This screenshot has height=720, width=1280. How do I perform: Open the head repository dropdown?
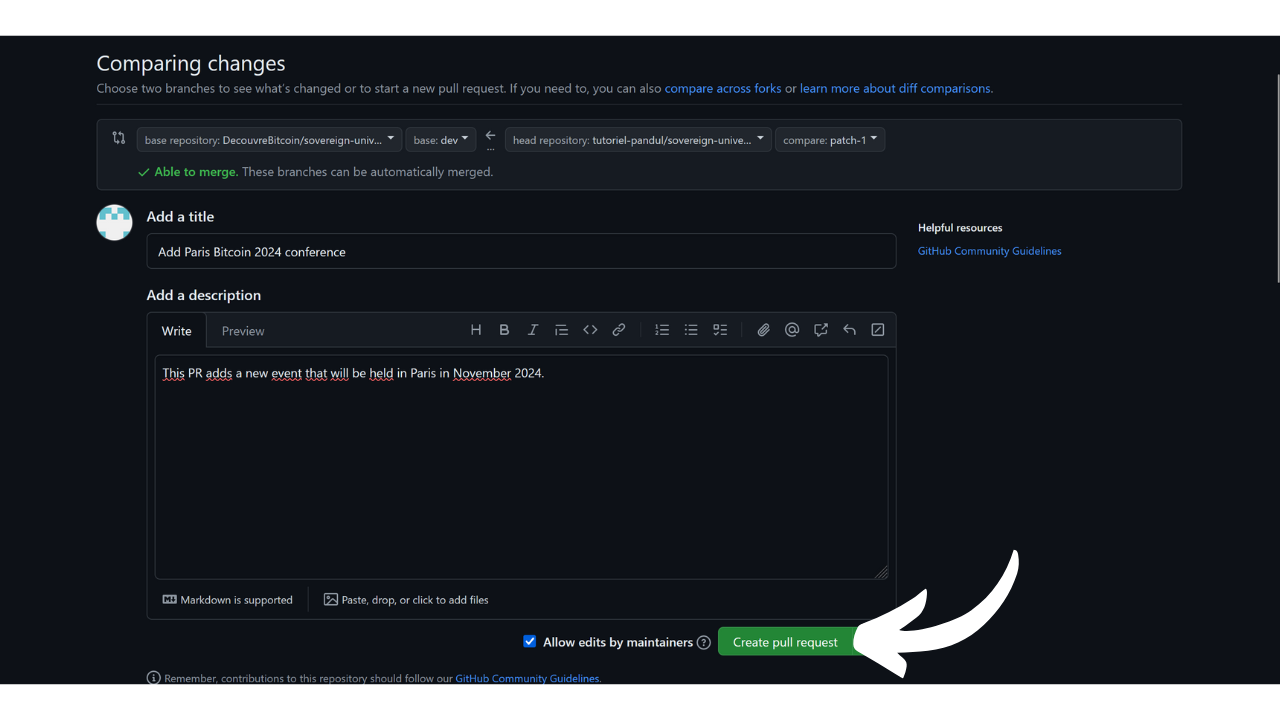pyautogui.click(x=638, y=140)
